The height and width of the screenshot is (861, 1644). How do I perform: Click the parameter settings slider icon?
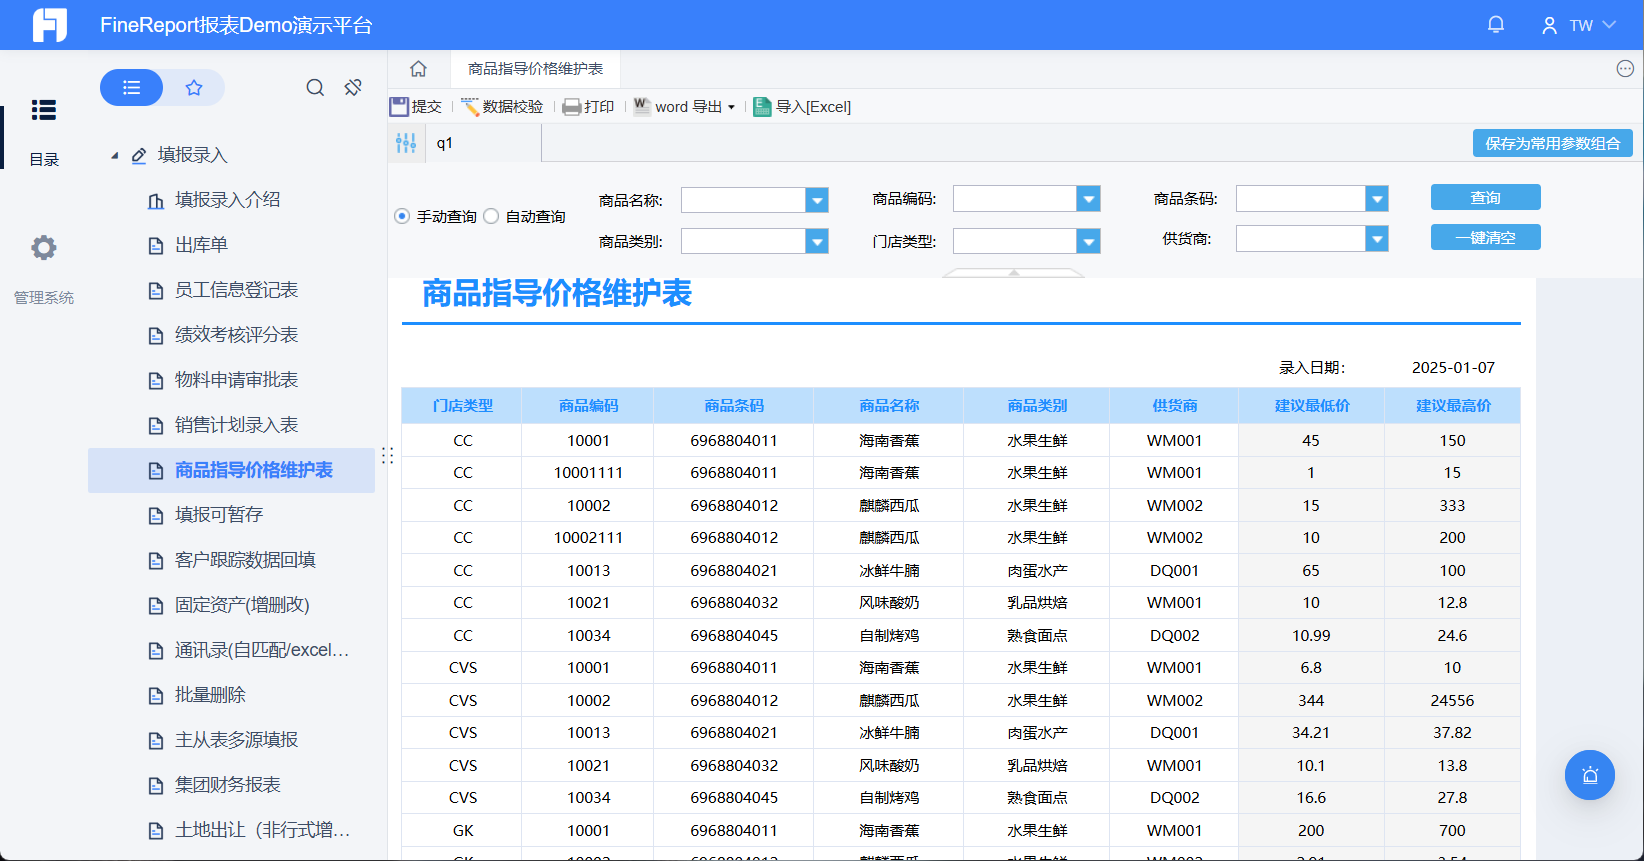click(406, 143)
